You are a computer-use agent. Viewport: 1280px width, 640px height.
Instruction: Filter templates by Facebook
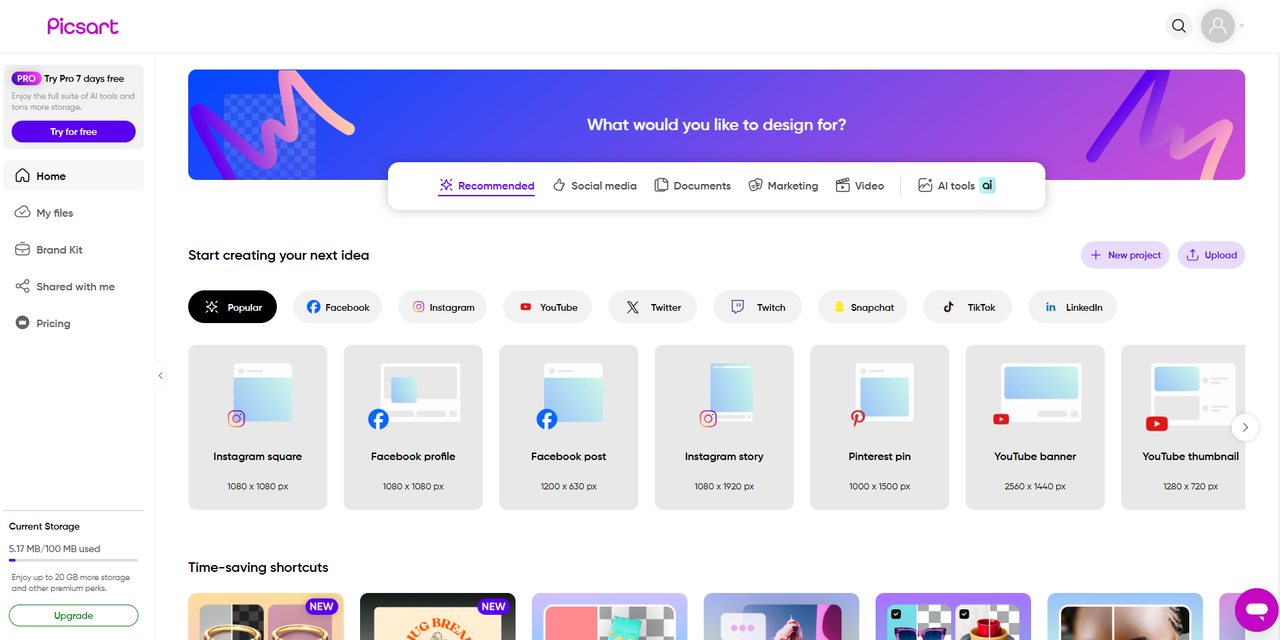point(338,307)
